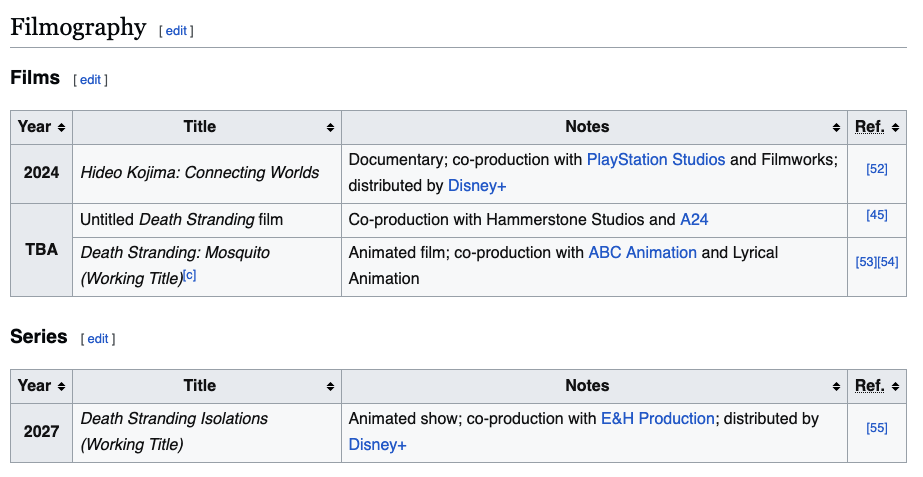Select the TBA year cell

pyautogui.click(x=41, y=250)
